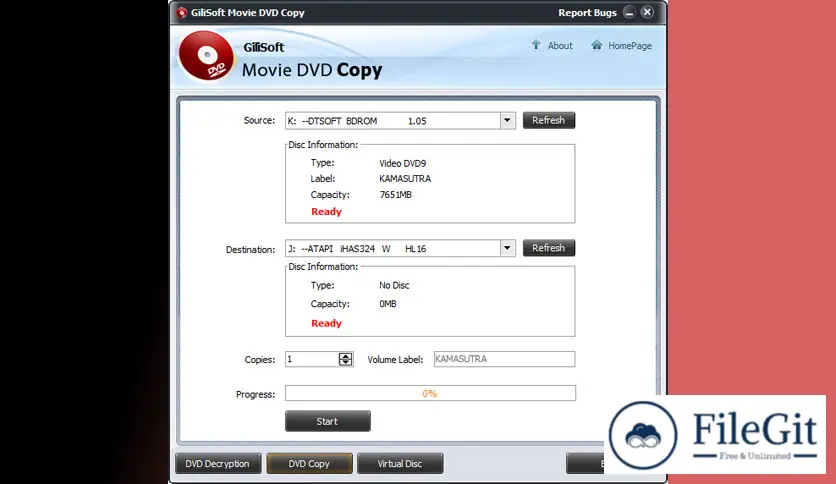Screen dimensions: 836x484
Task: Click the Copies number field
Action: pos(312,359)
